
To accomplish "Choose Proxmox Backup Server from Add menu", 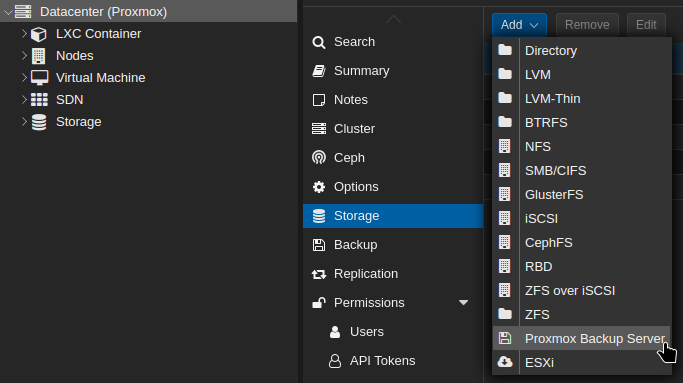I will point(581,338).
